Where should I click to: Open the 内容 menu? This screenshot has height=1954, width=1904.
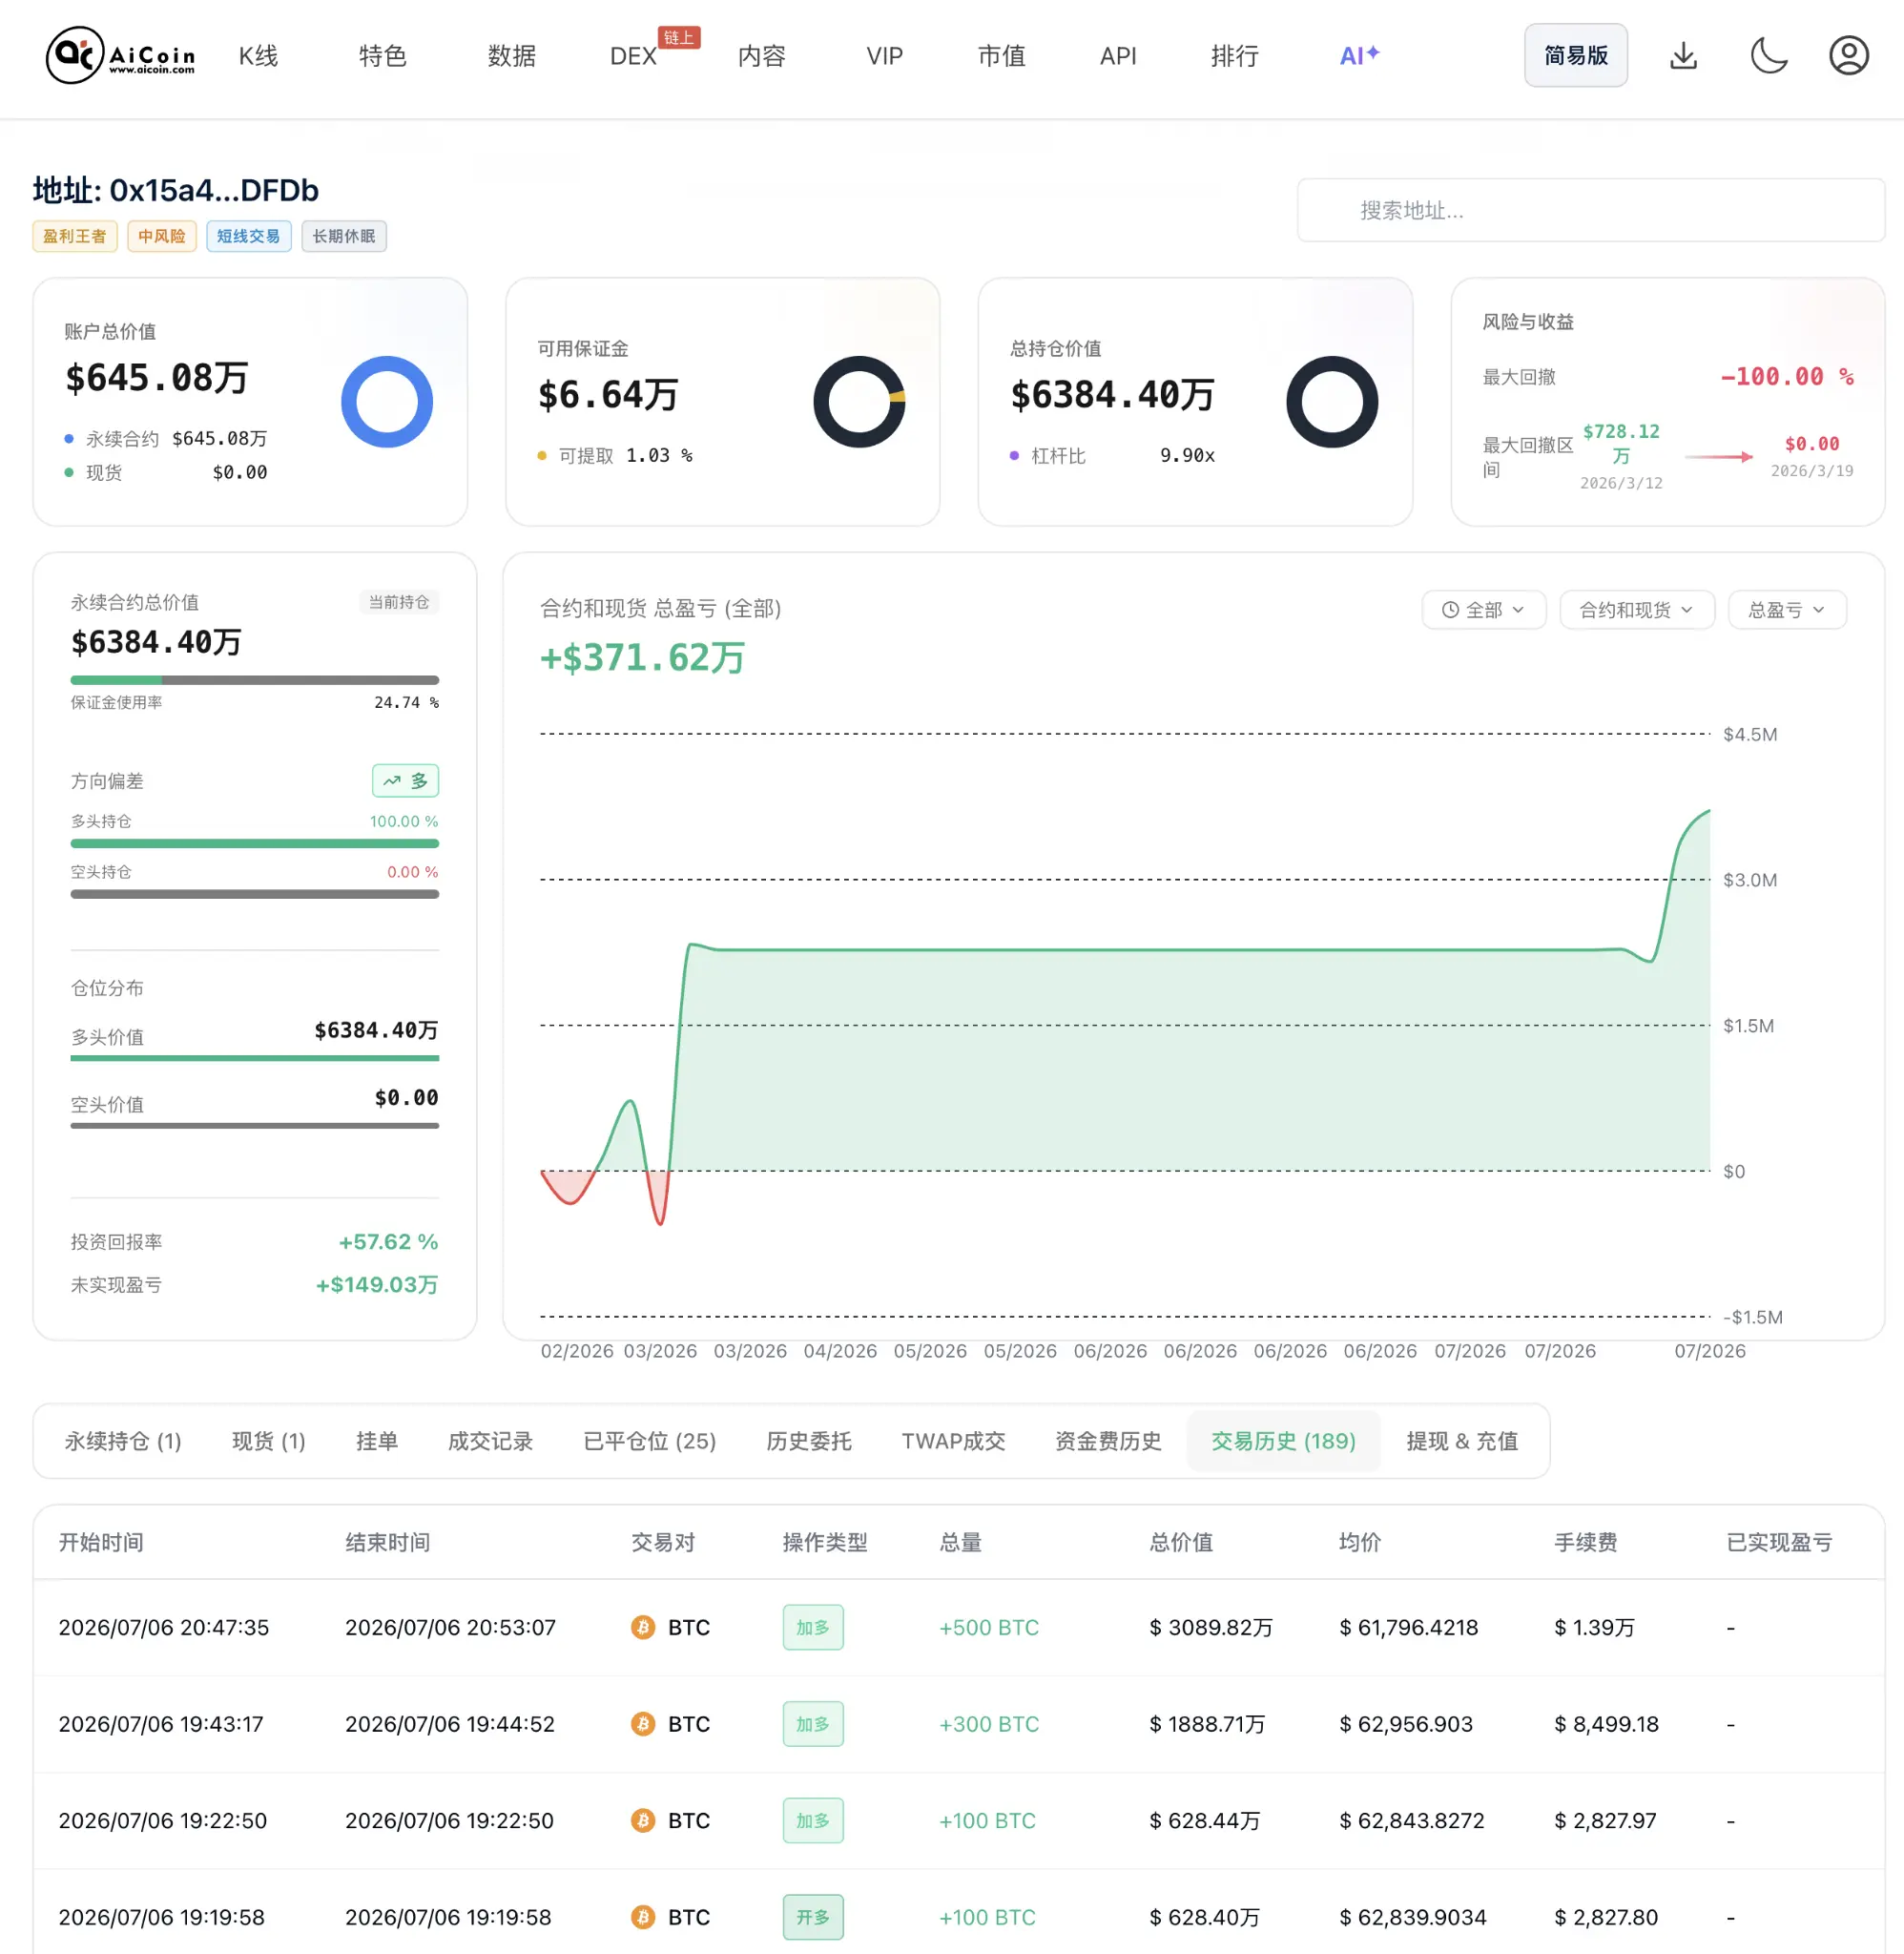click(x=761, y=56)
